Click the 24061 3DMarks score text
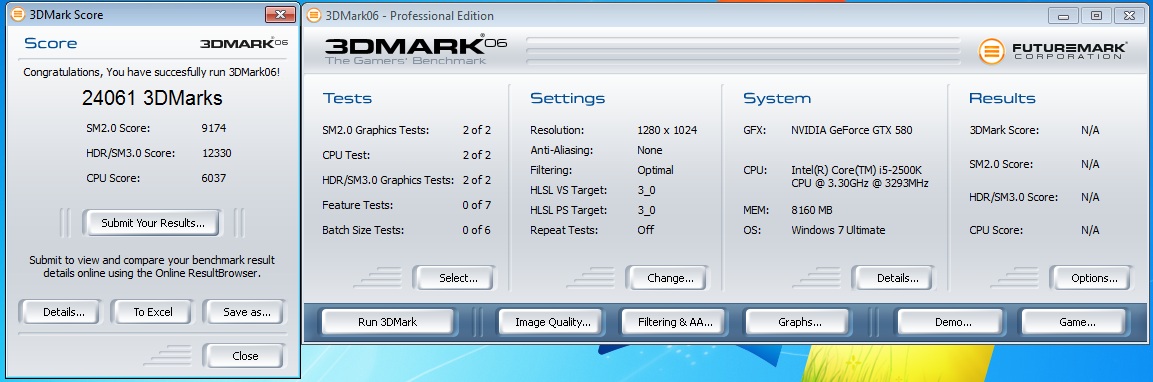1153x382 pixels. (152, 99)
